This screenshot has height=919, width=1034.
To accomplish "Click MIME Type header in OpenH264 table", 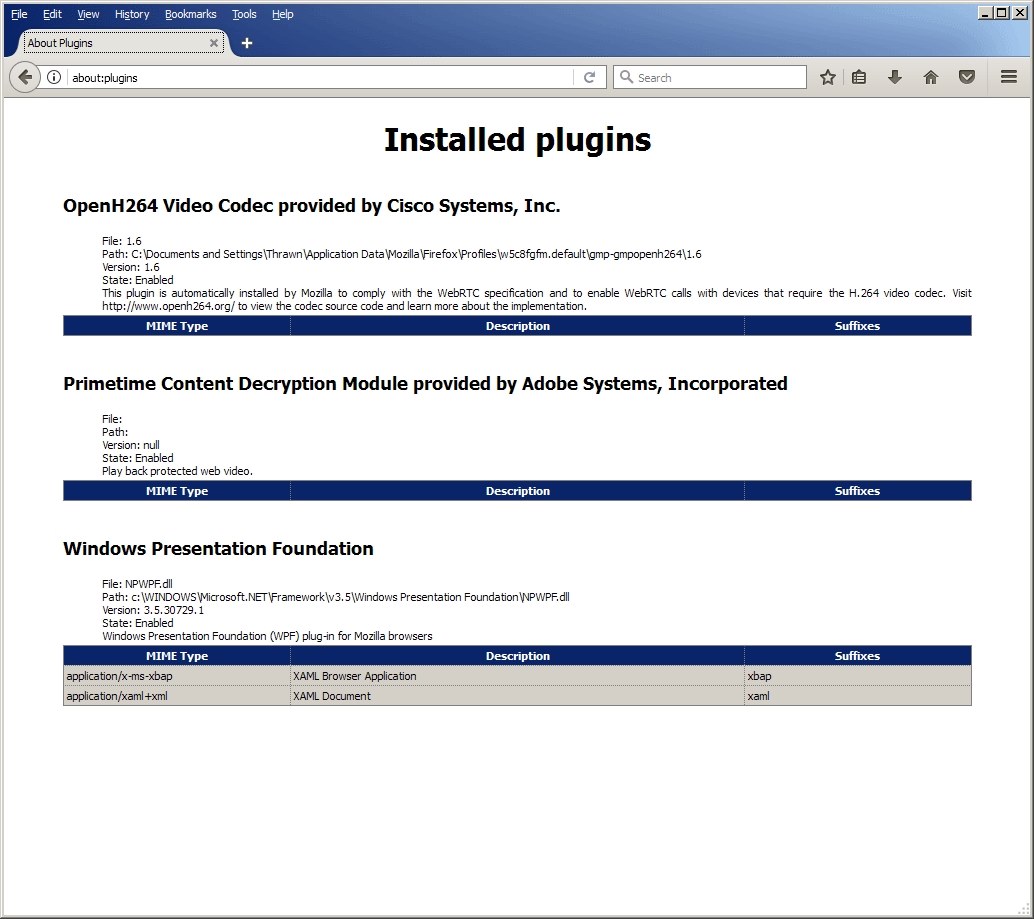I will (x=177, y=326).
